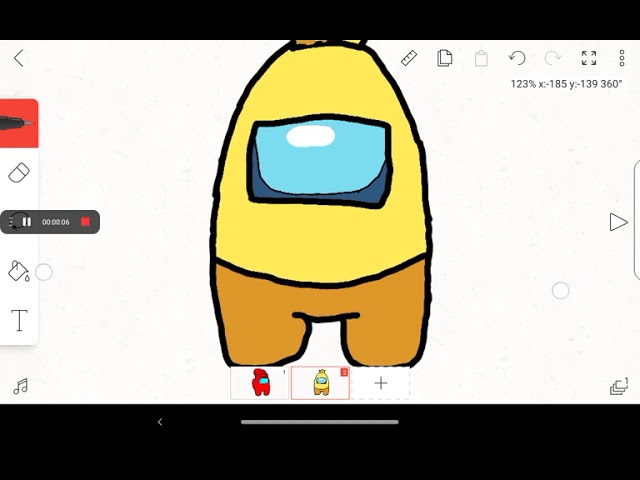Tap the Android back navigation arrow

[x=160, y=422]
